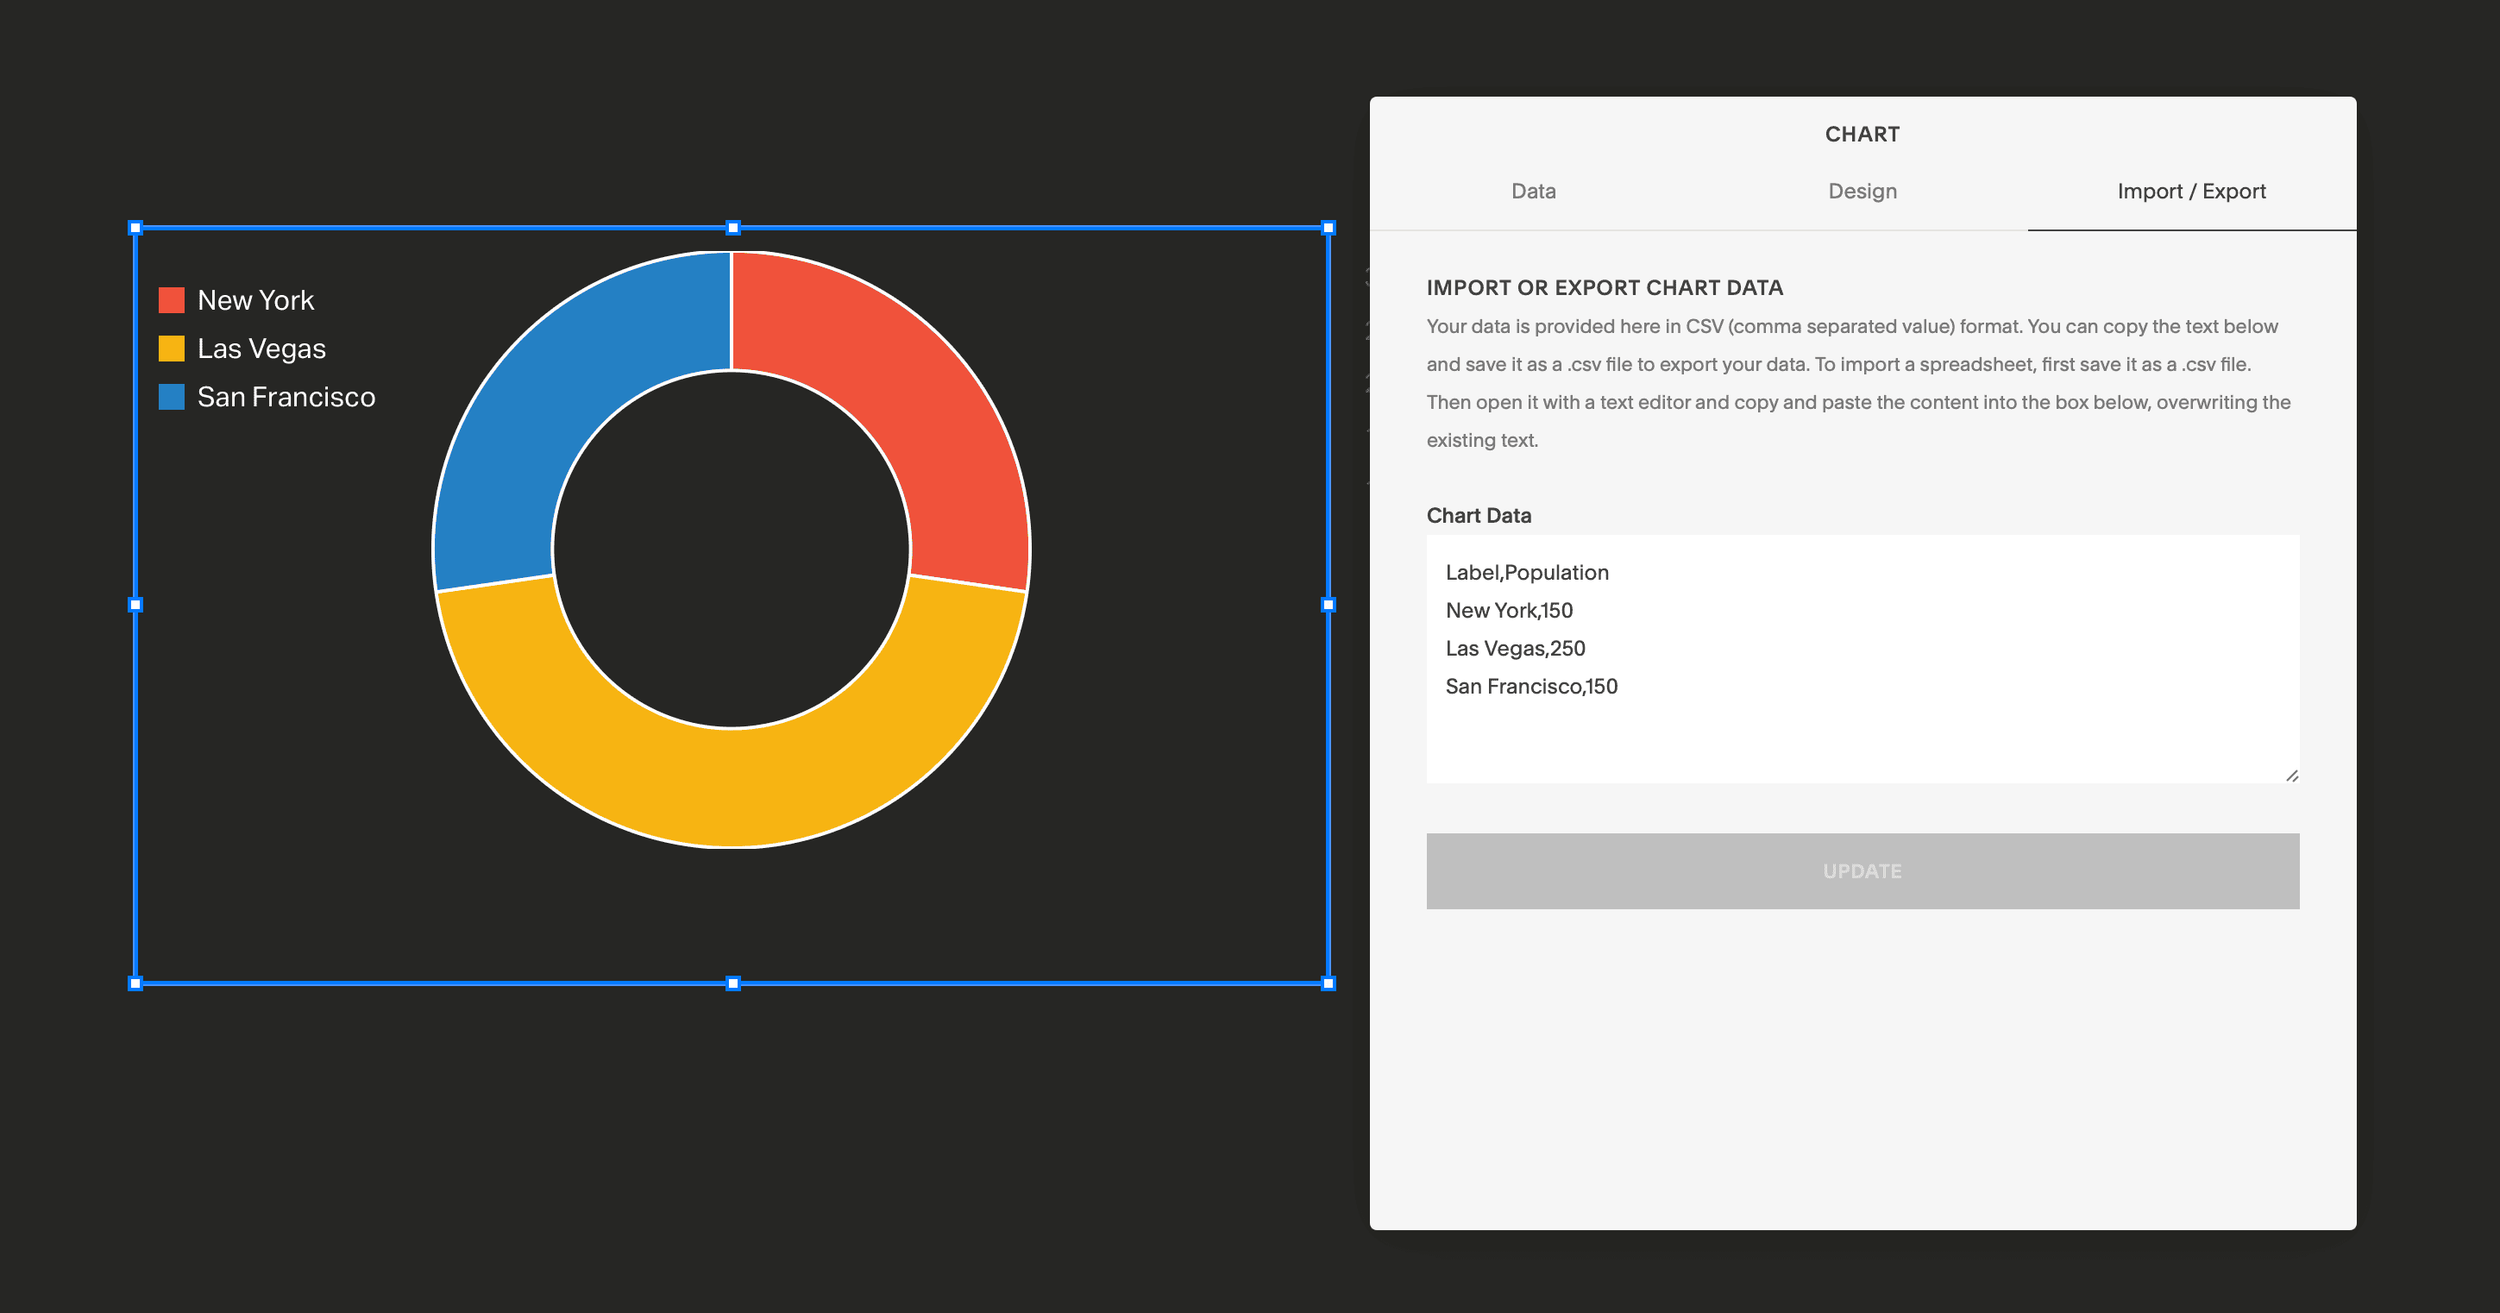
Task: Select the New York legend label
Action: click(256, 299)
